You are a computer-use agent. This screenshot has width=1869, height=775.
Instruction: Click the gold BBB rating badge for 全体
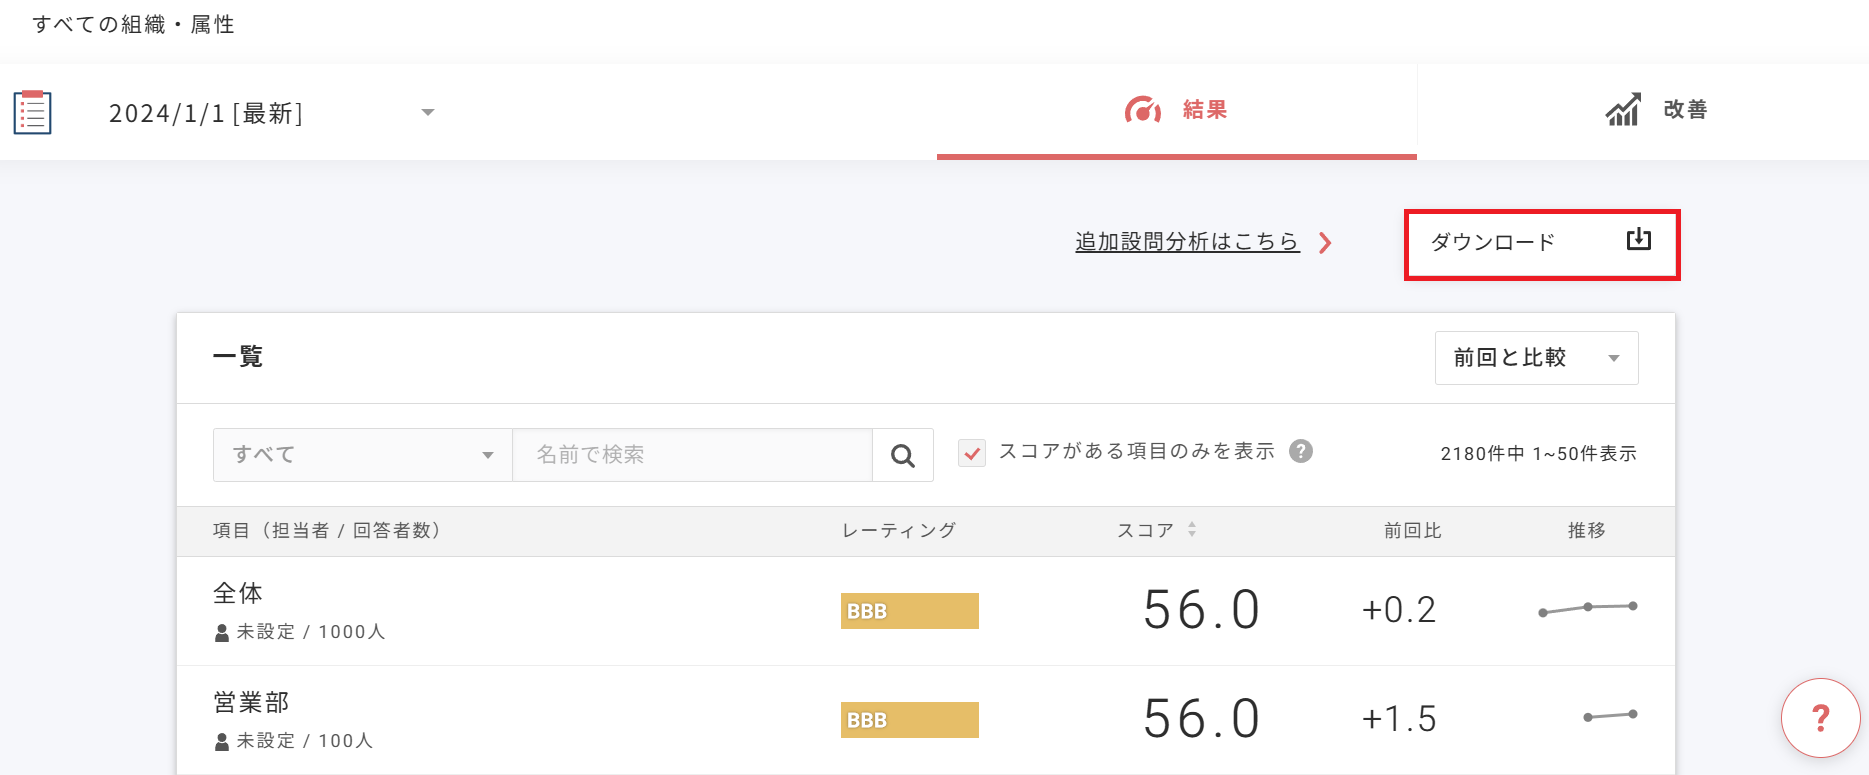point(908,610)
